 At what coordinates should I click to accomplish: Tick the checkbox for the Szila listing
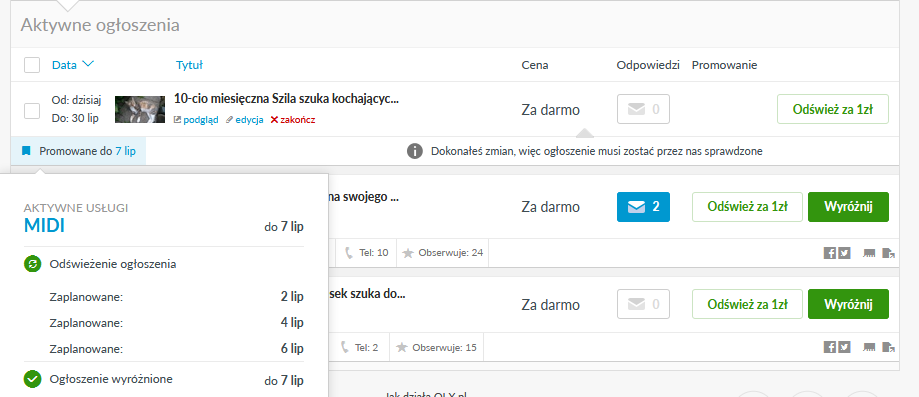click(32, 110)
